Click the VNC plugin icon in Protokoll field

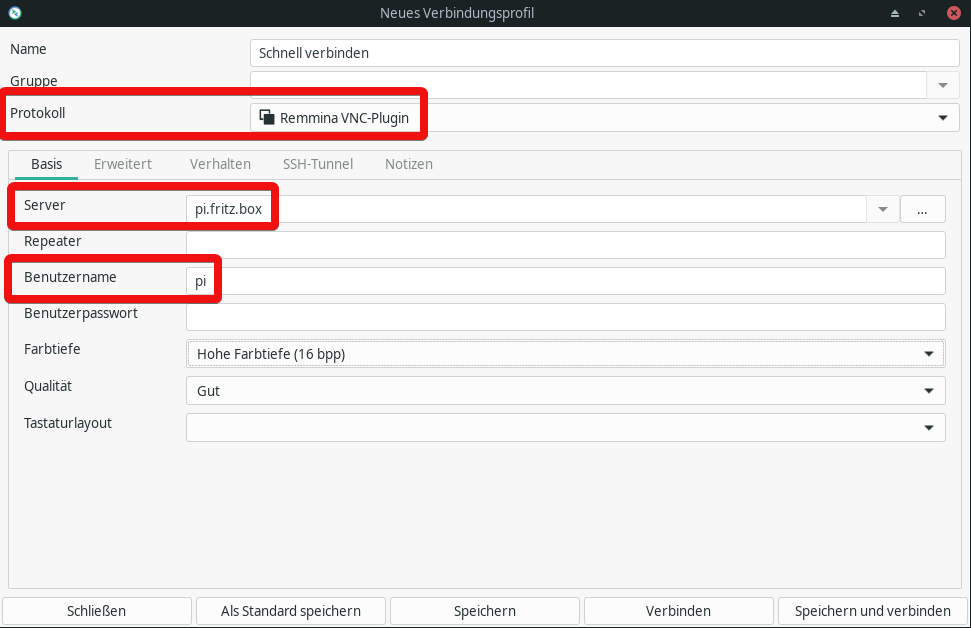[267, 117]
